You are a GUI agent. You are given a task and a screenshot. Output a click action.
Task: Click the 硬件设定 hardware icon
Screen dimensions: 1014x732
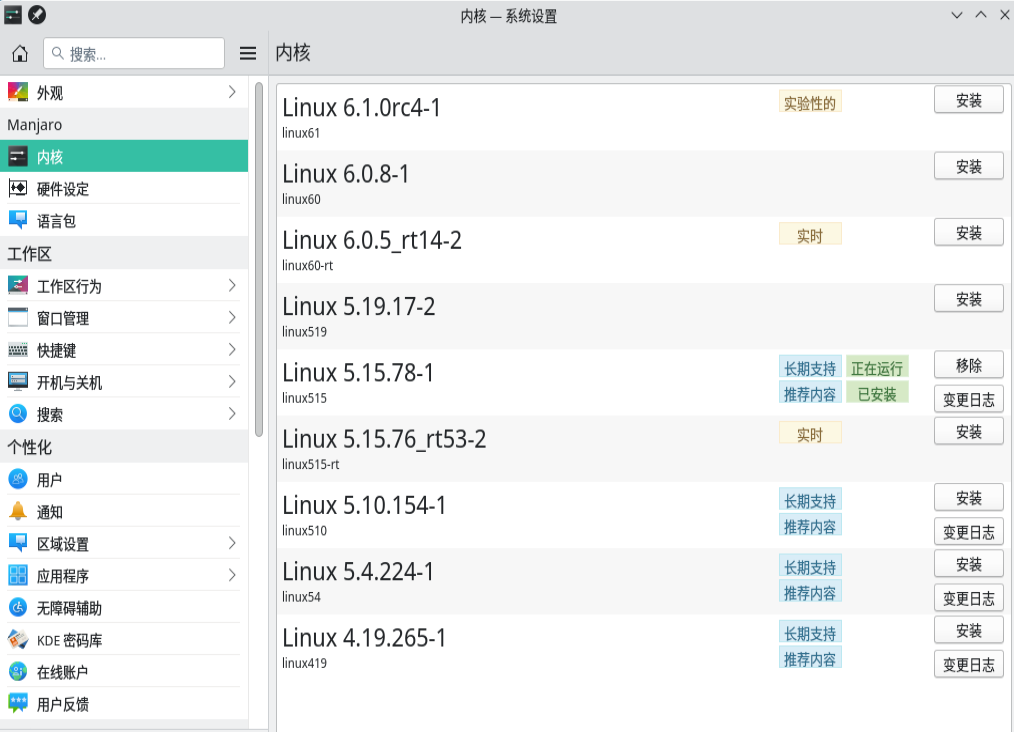[x=18, y=189]
